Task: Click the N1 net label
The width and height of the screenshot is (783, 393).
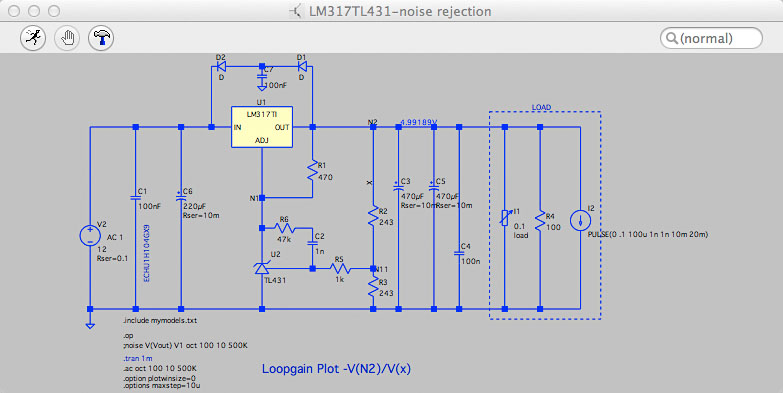Action: (255, 198)
